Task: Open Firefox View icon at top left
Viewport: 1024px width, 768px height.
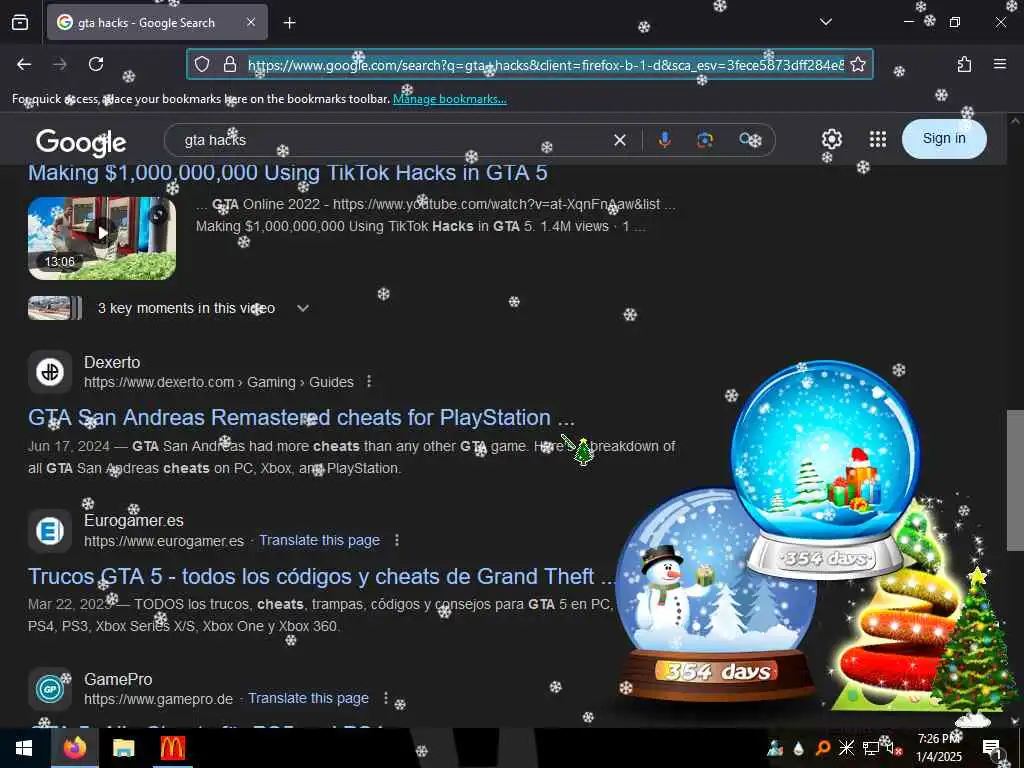Action: pyautogui.click(x=20, y=23)
